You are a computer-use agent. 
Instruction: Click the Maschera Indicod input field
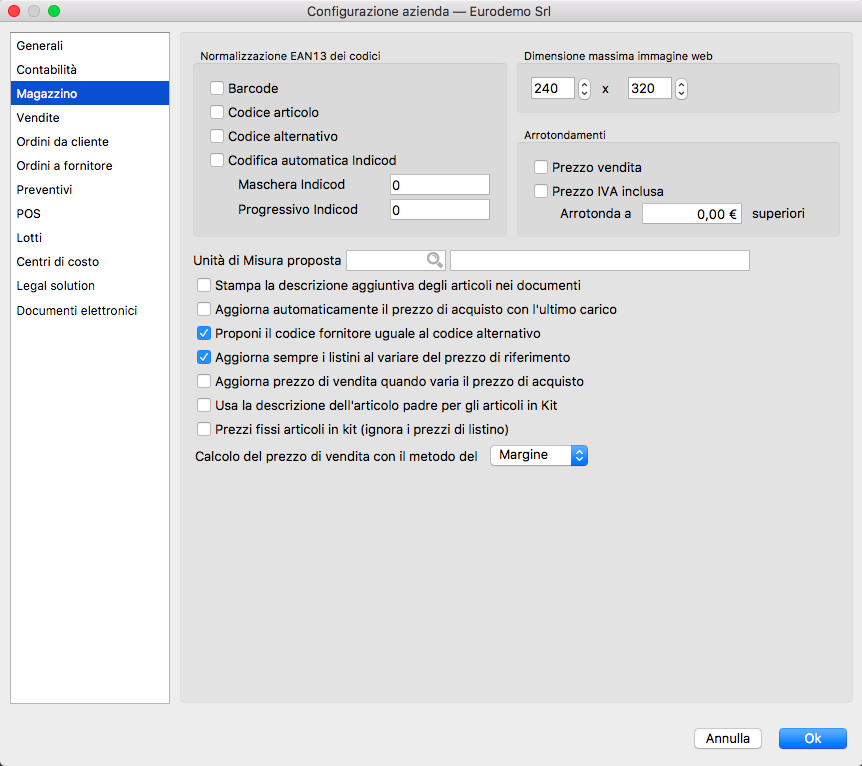point(439,185)
